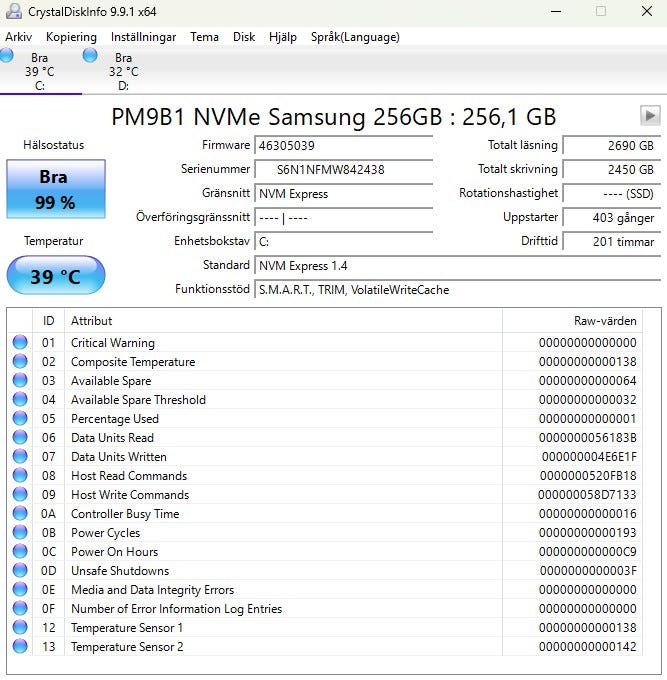667x680 pixels.
Task: Open the Kopiering menu
Action: click(71, 37)
